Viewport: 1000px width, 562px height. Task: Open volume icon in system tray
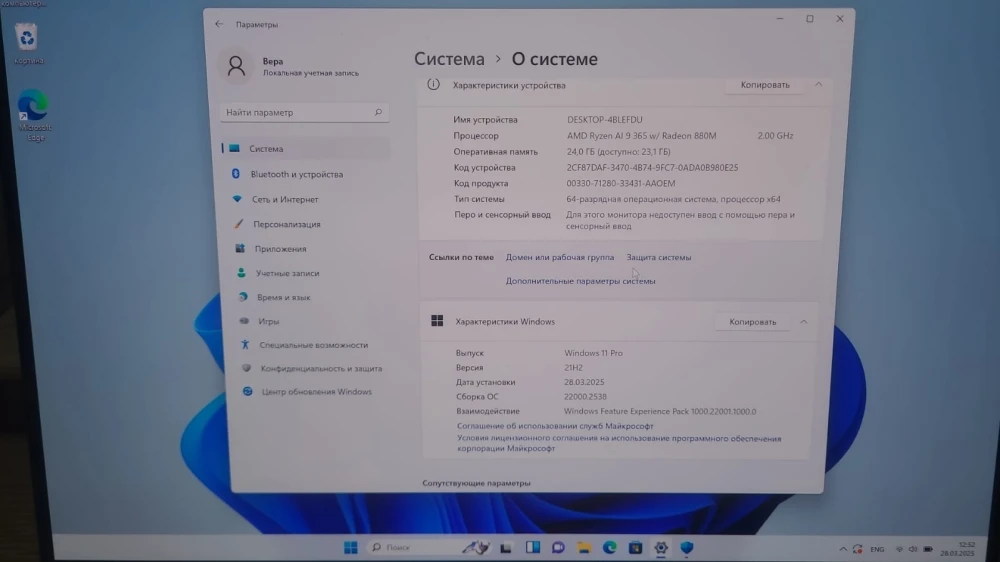tap(913, 549)
